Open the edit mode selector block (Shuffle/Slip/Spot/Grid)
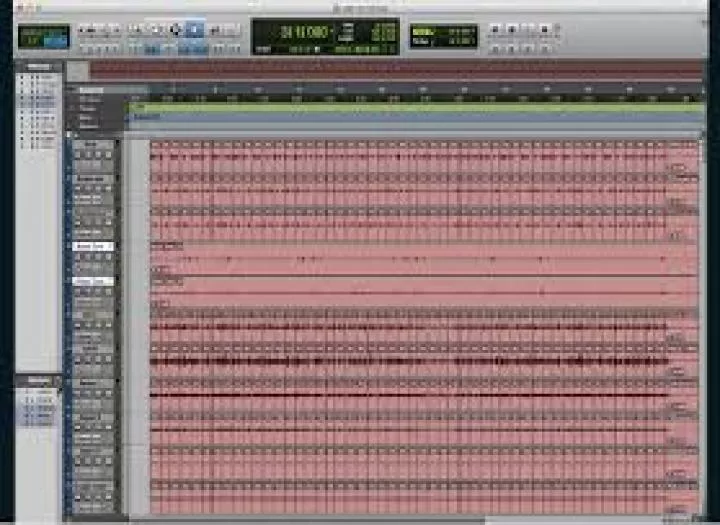 coord(44,37)
